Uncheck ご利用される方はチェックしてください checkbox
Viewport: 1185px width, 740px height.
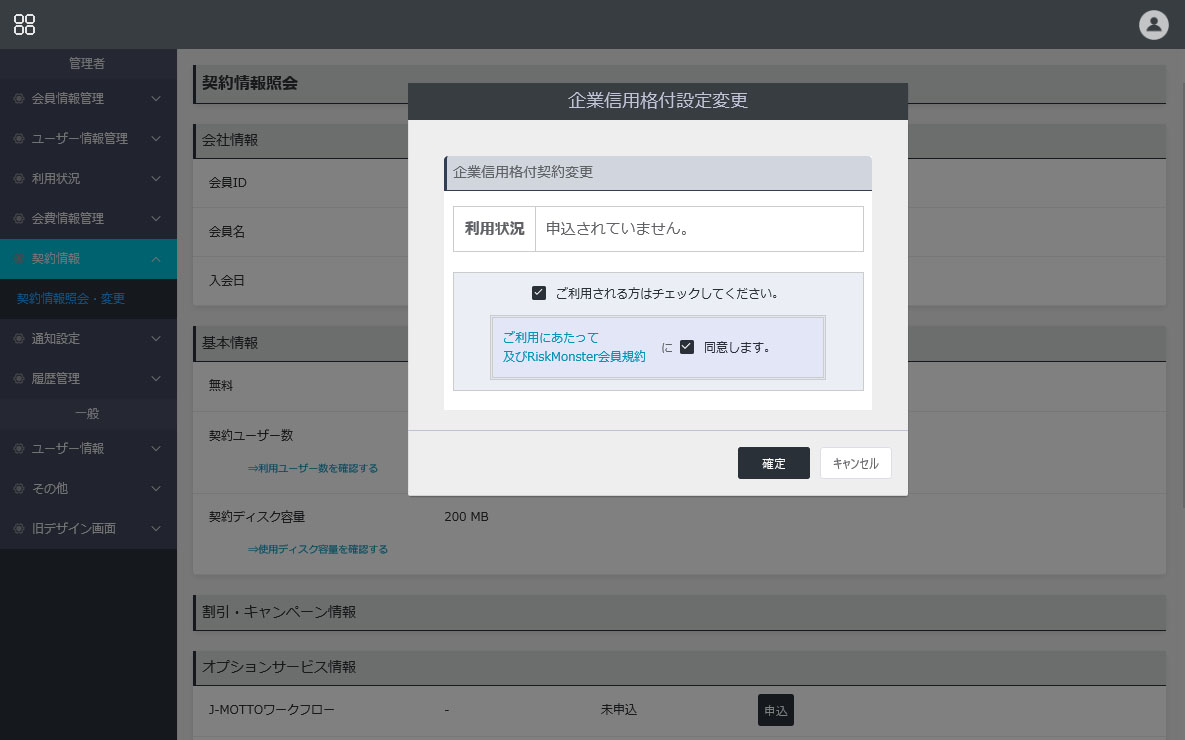[538, 294]
